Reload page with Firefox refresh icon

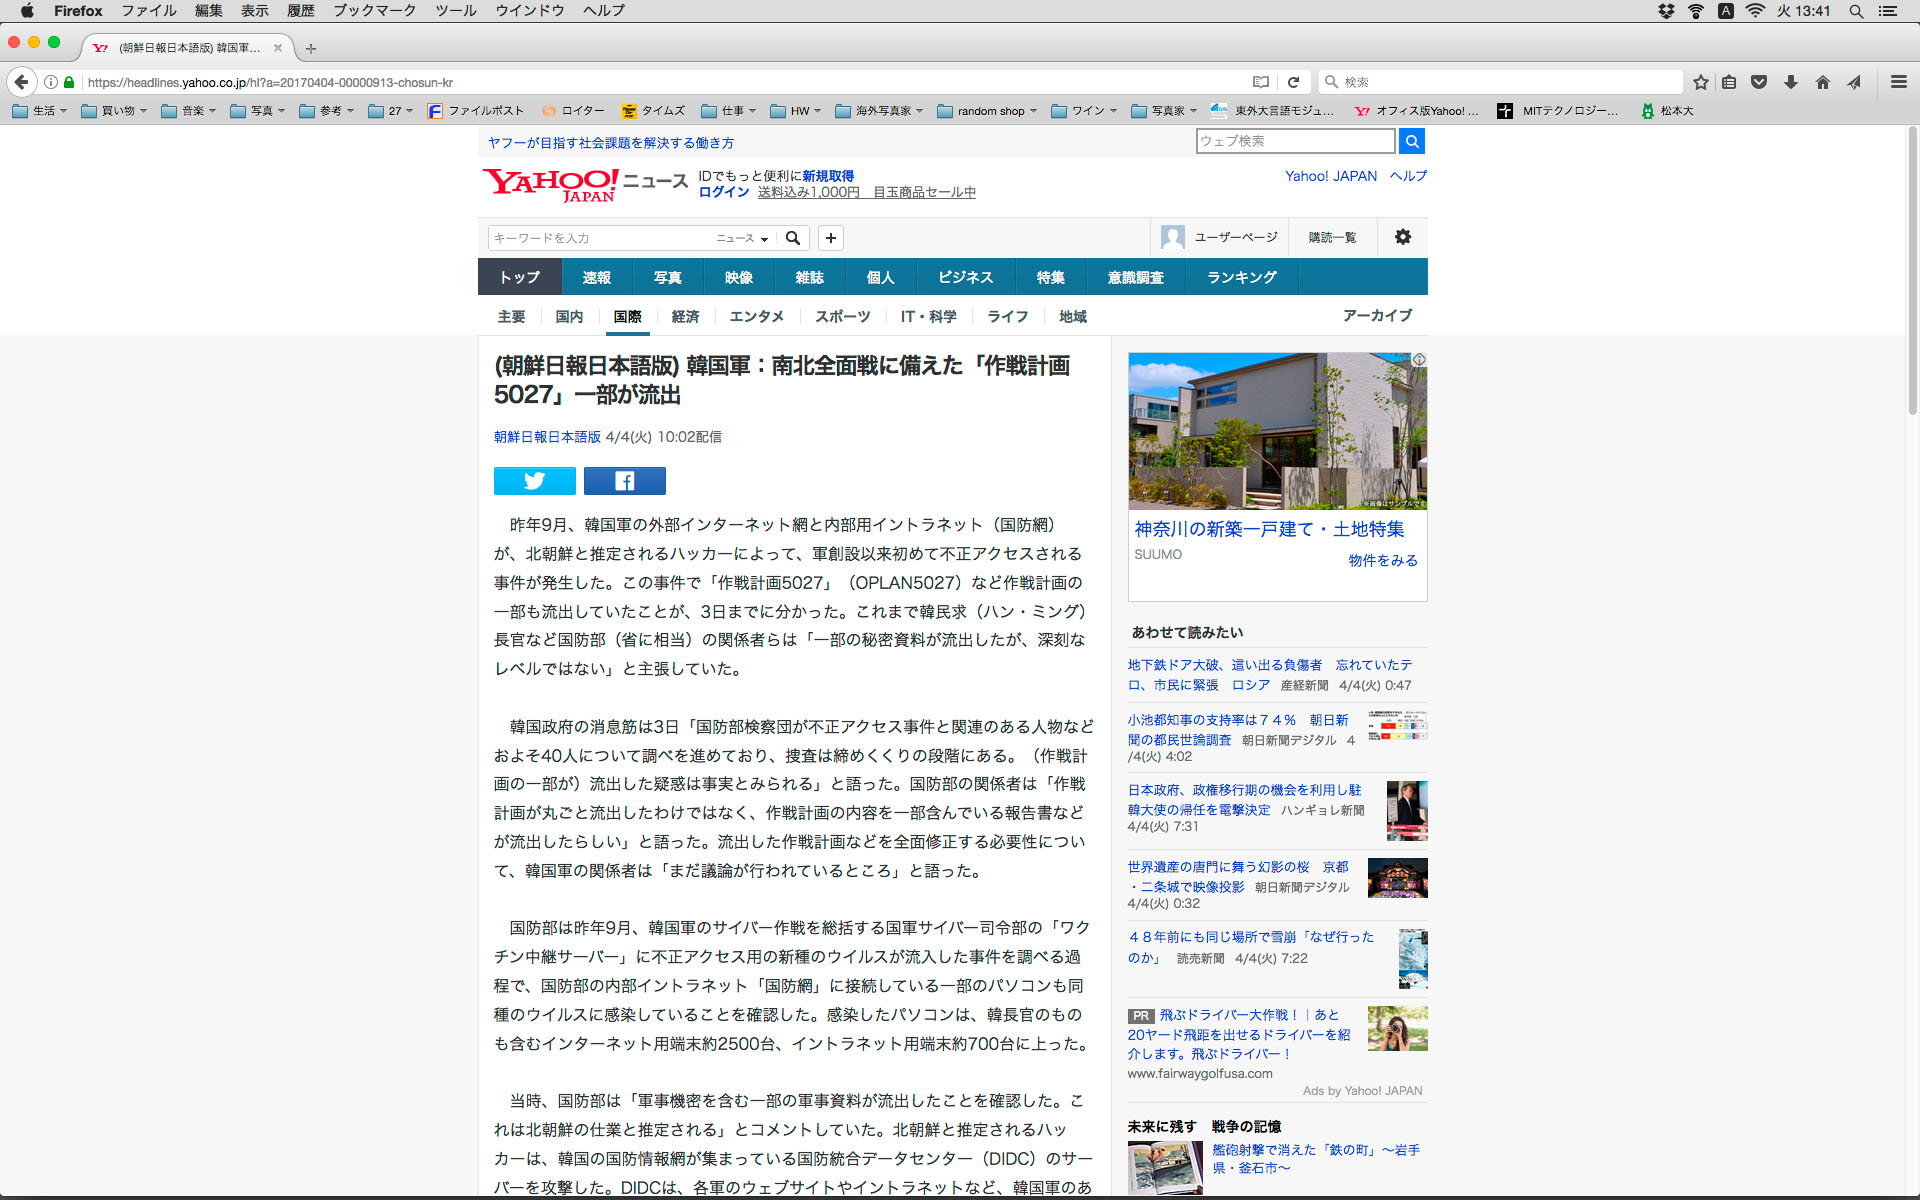tap(1293, 82)
